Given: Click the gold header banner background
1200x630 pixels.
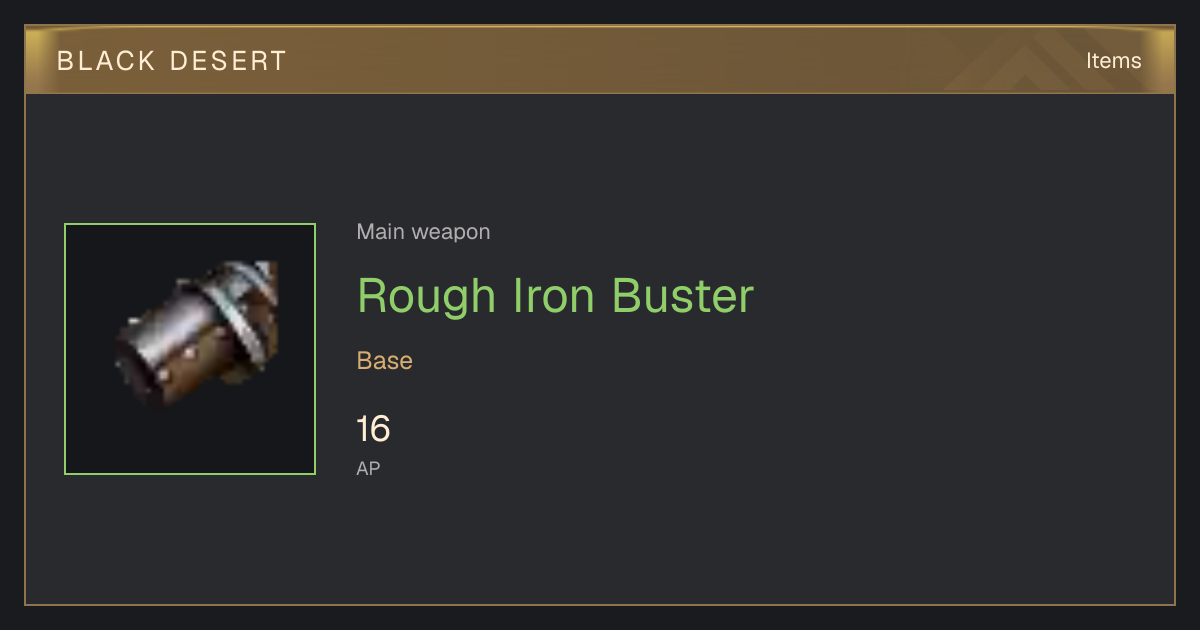Looking at the screenshot, I should [600, 60].
